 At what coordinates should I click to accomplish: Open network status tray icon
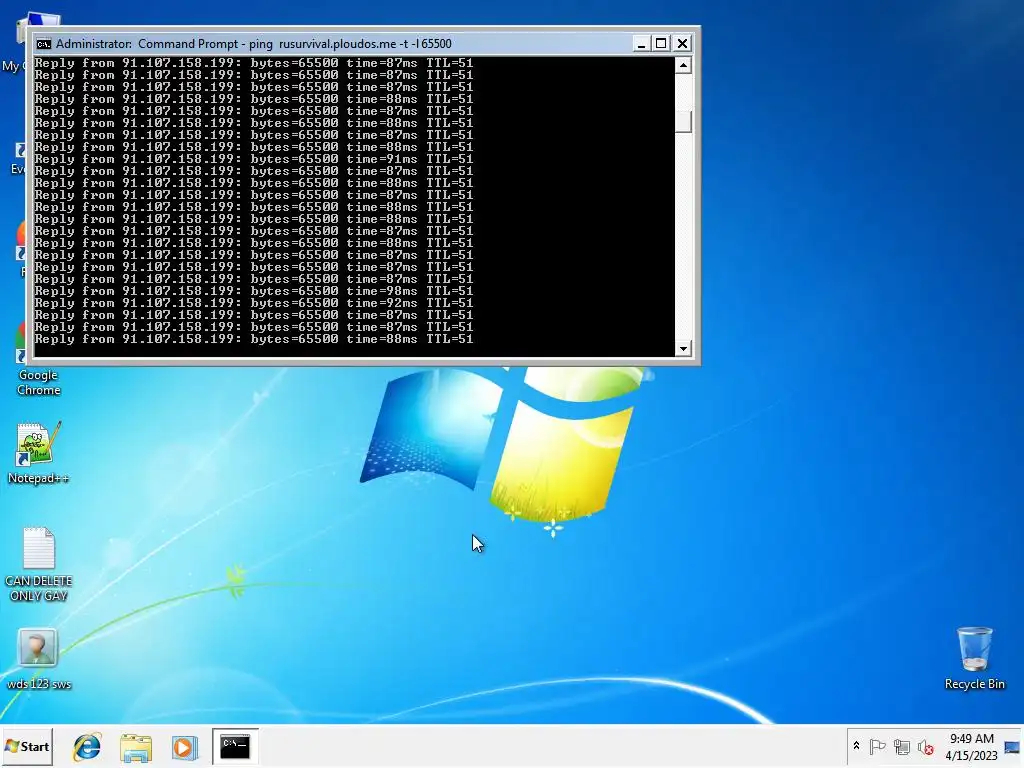(x=902, y=746)
